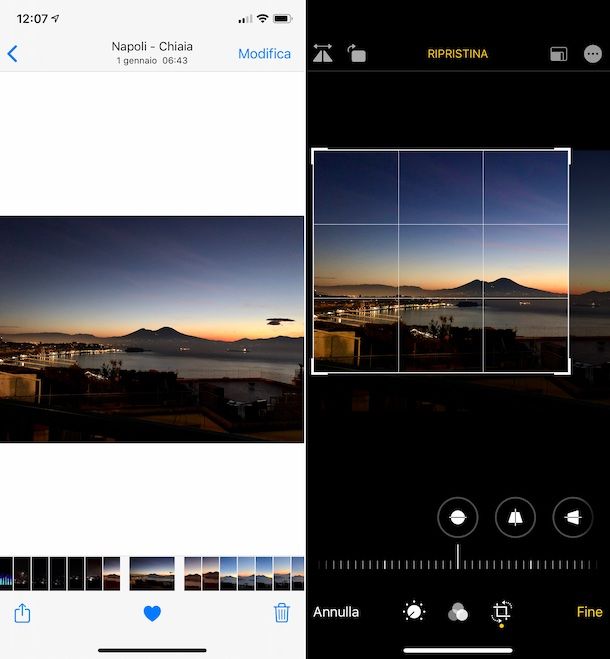Open the Napoli sunset photo in viewer

coord(152,329)
